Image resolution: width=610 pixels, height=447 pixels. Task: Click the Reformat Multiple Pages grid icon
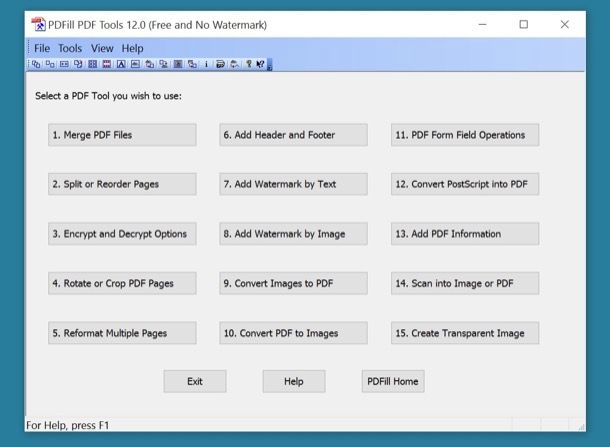coord(93,64)
